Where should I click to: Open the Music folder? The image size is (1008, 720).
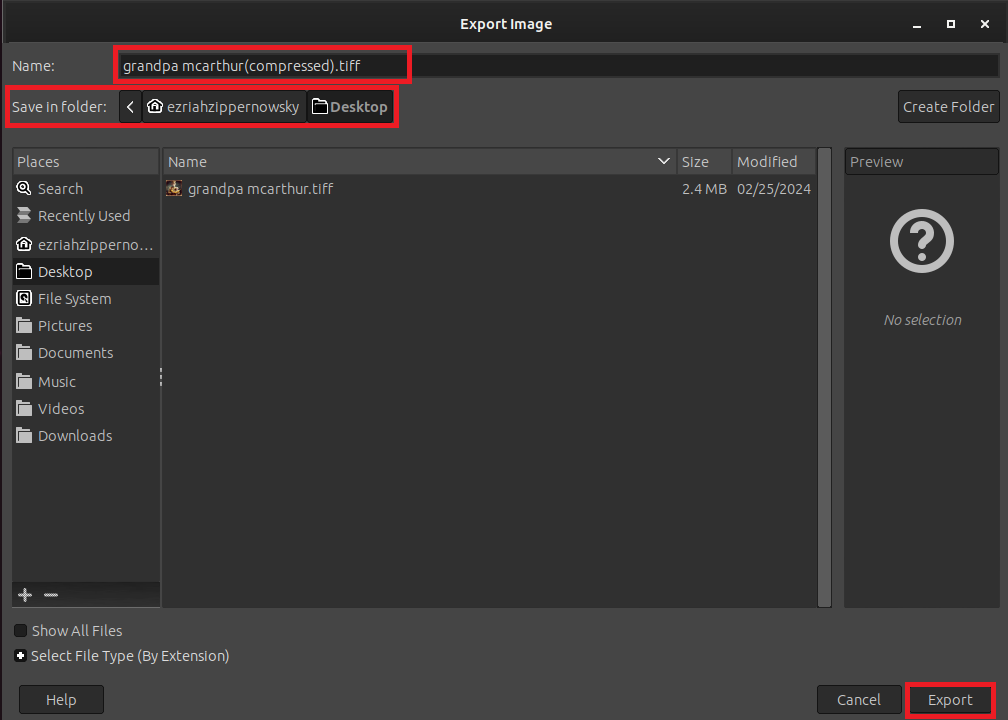55,381
